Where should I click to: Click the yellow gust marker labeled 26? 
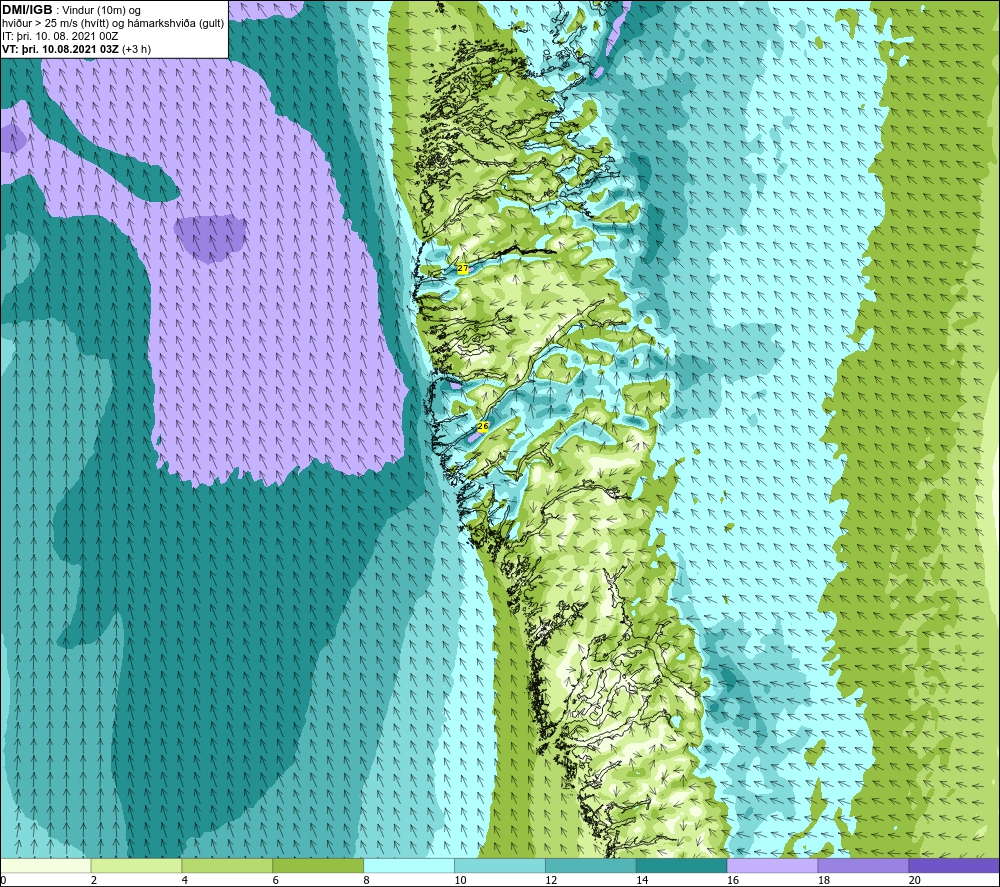tap(483, 426)
